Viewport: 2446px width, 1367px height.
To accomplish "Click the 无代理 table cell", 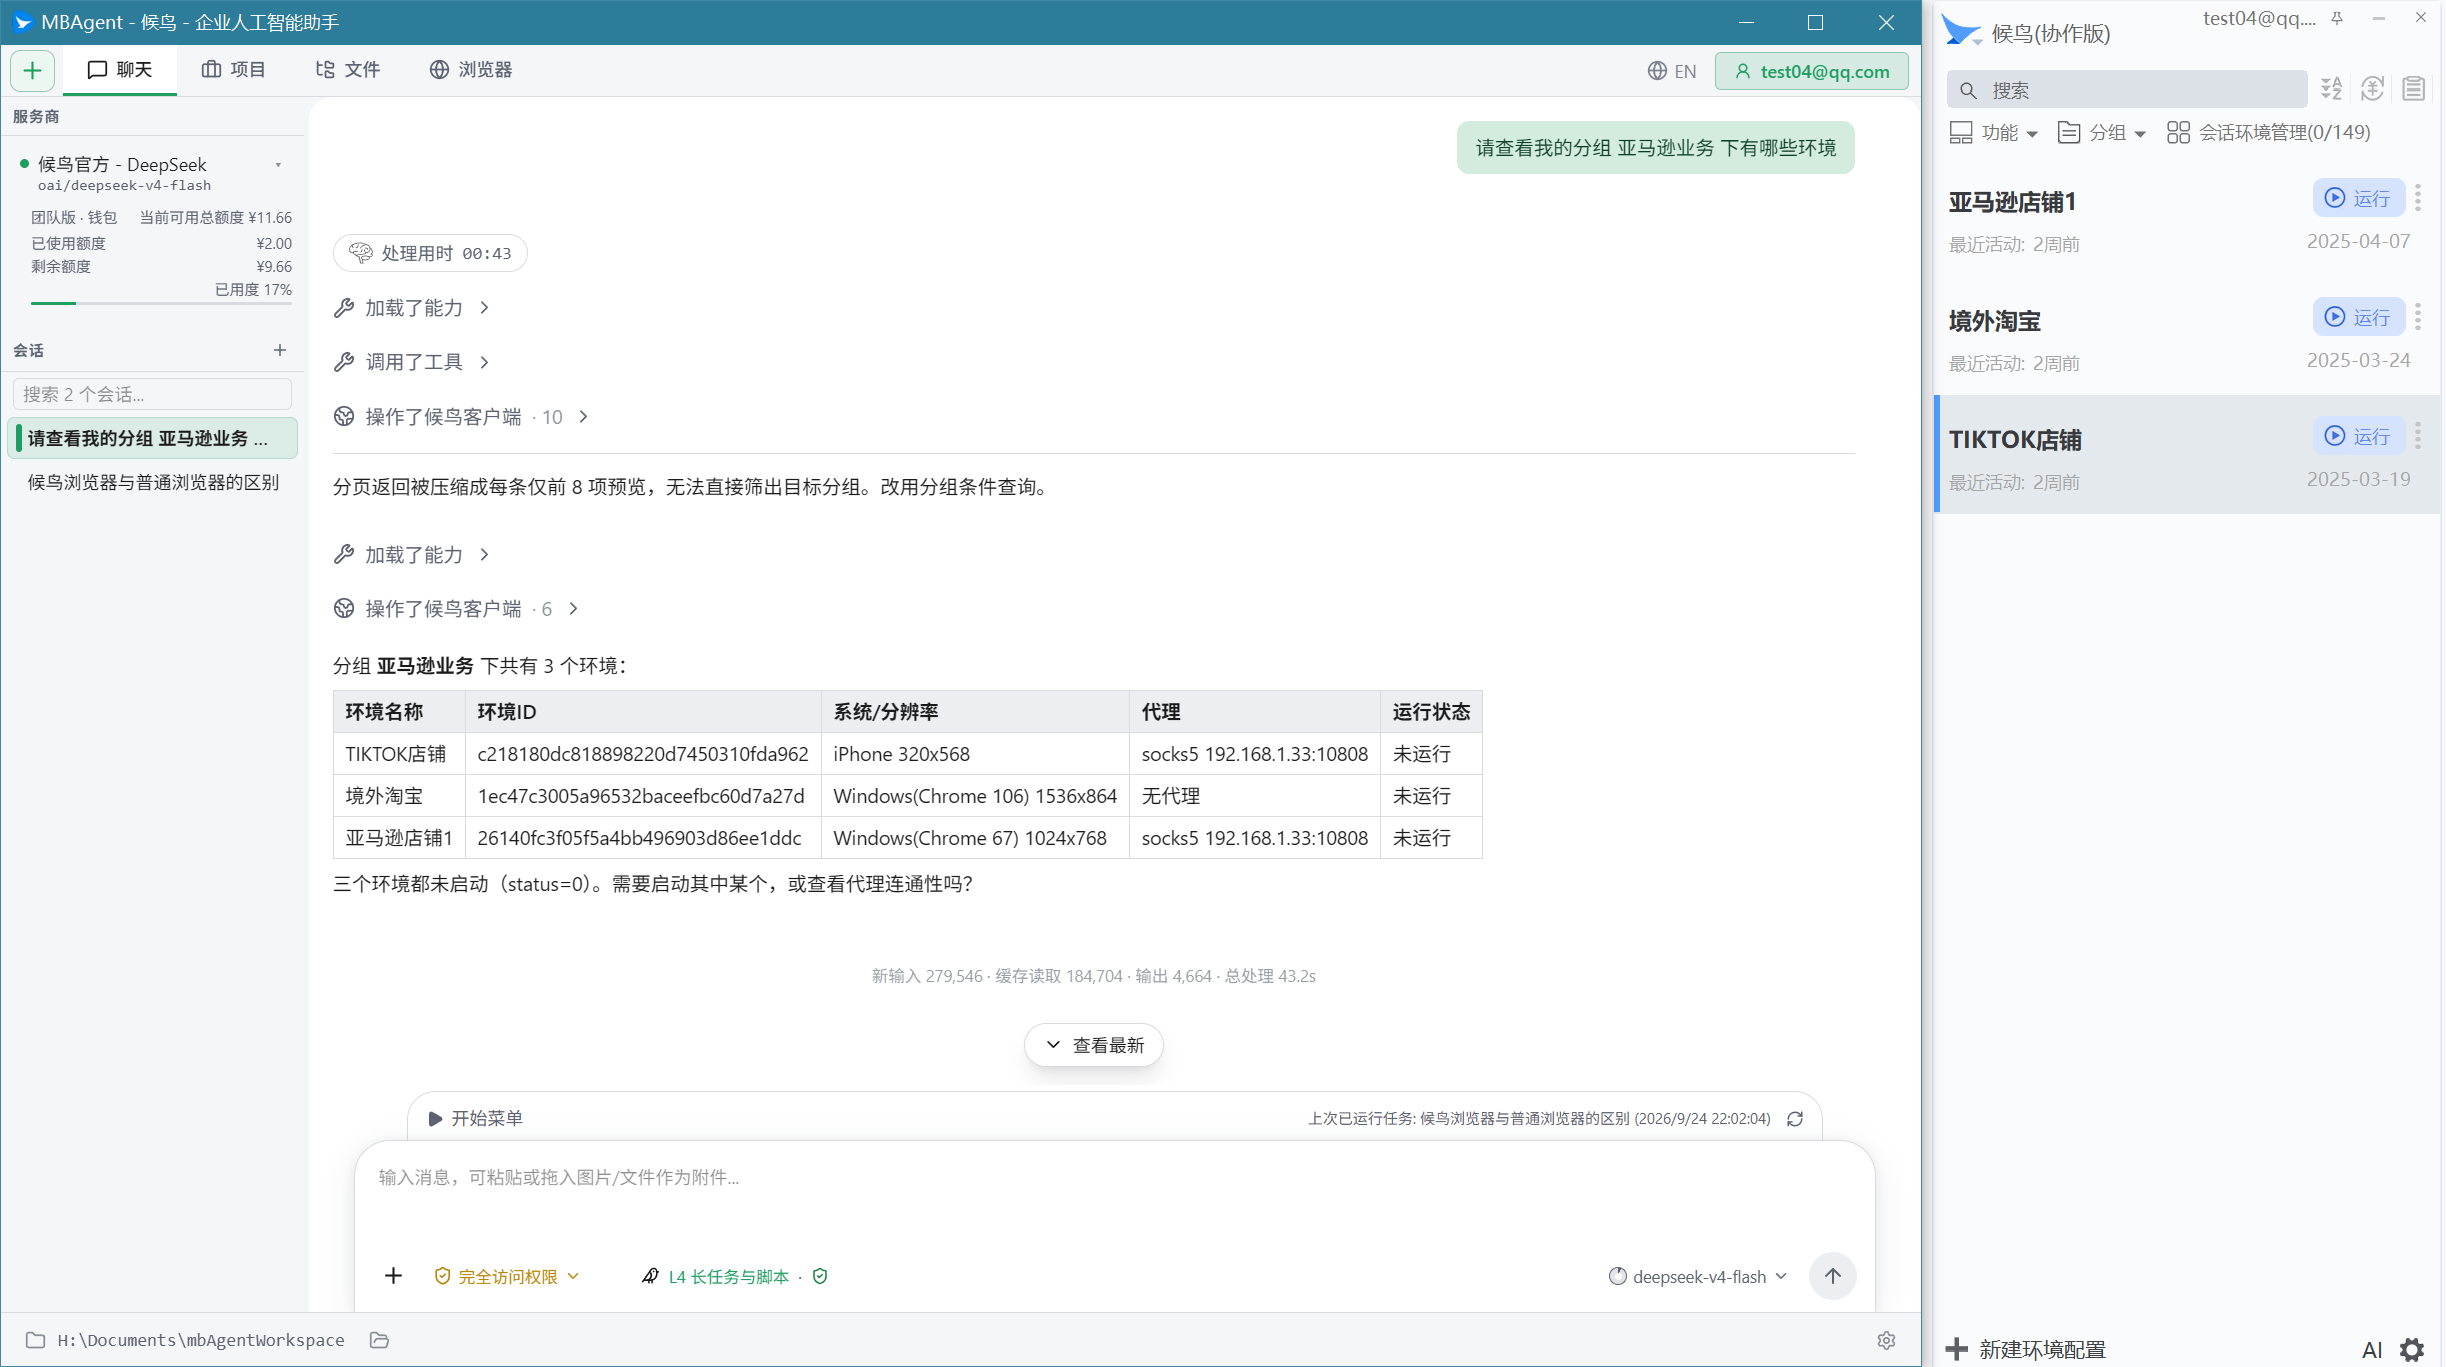I will (x=1255, y=796).
